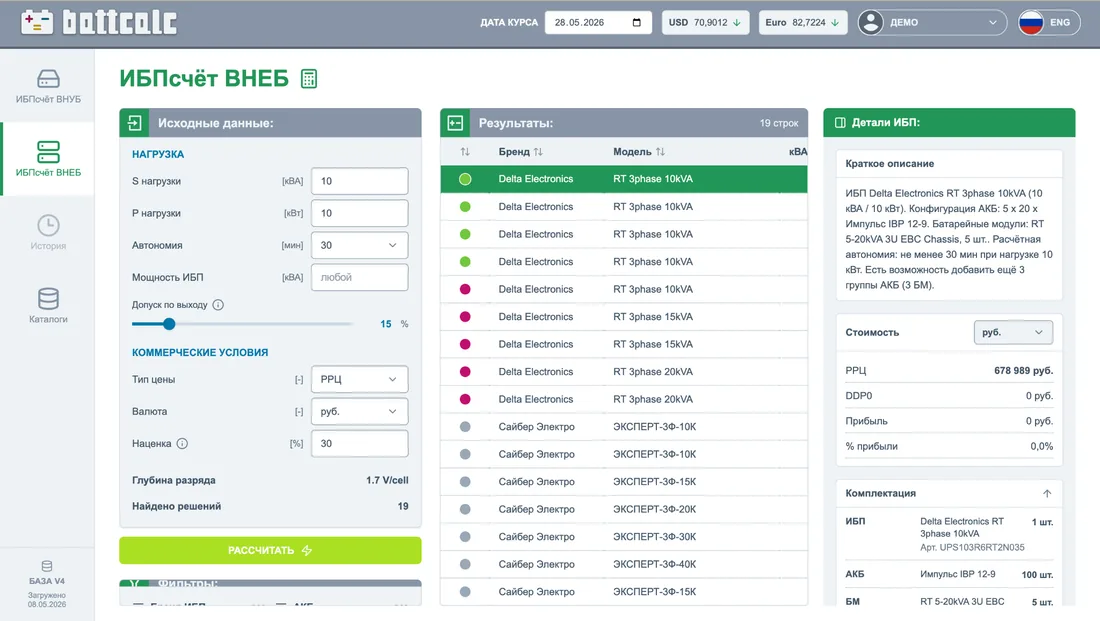Image resolution: width=1100 pixels, height=621 pixels.
Task: Sort results by the Бренд column arrows
Action: [538, 152]
